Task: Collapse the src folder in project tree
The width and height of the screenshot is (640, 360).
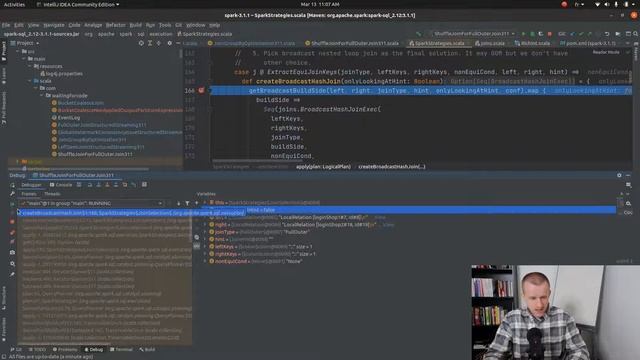Action: [18, 51]
